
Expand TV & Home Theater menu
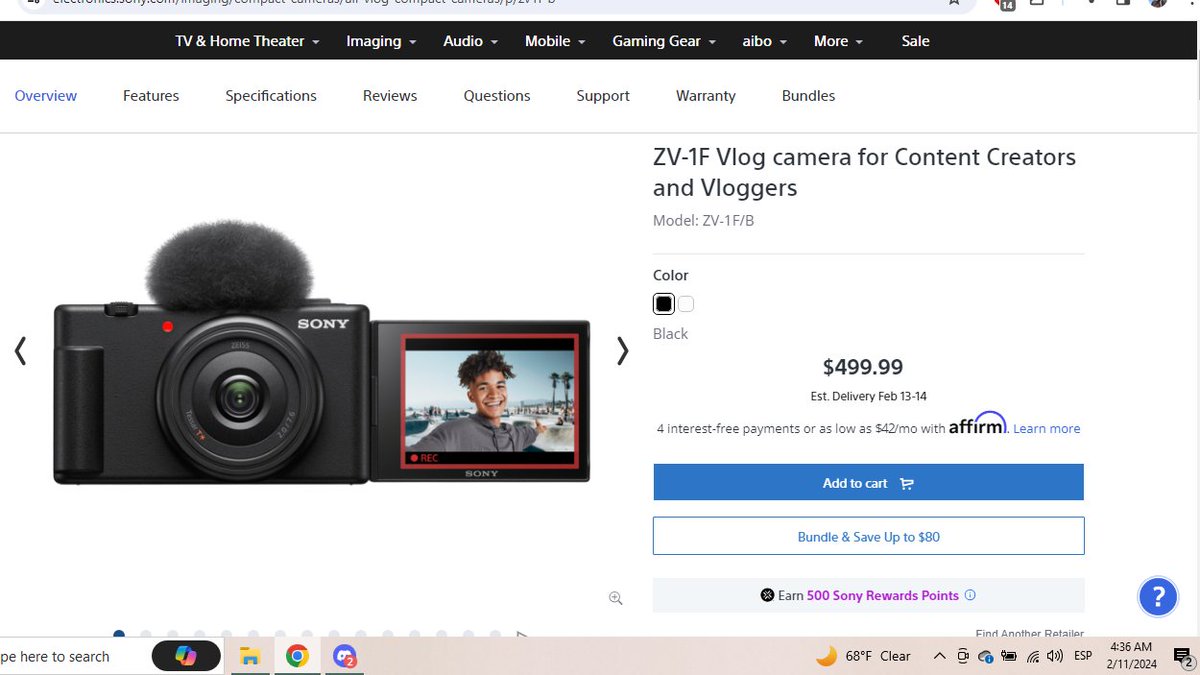click(x=247, y=41)
